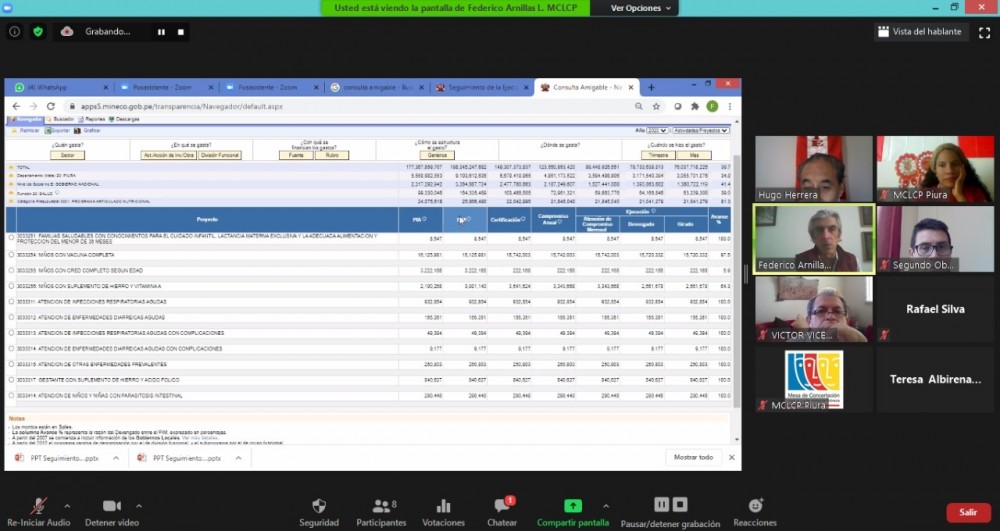Open the Participantes panel
This screenshot has width=1000, height=531.
381,506
